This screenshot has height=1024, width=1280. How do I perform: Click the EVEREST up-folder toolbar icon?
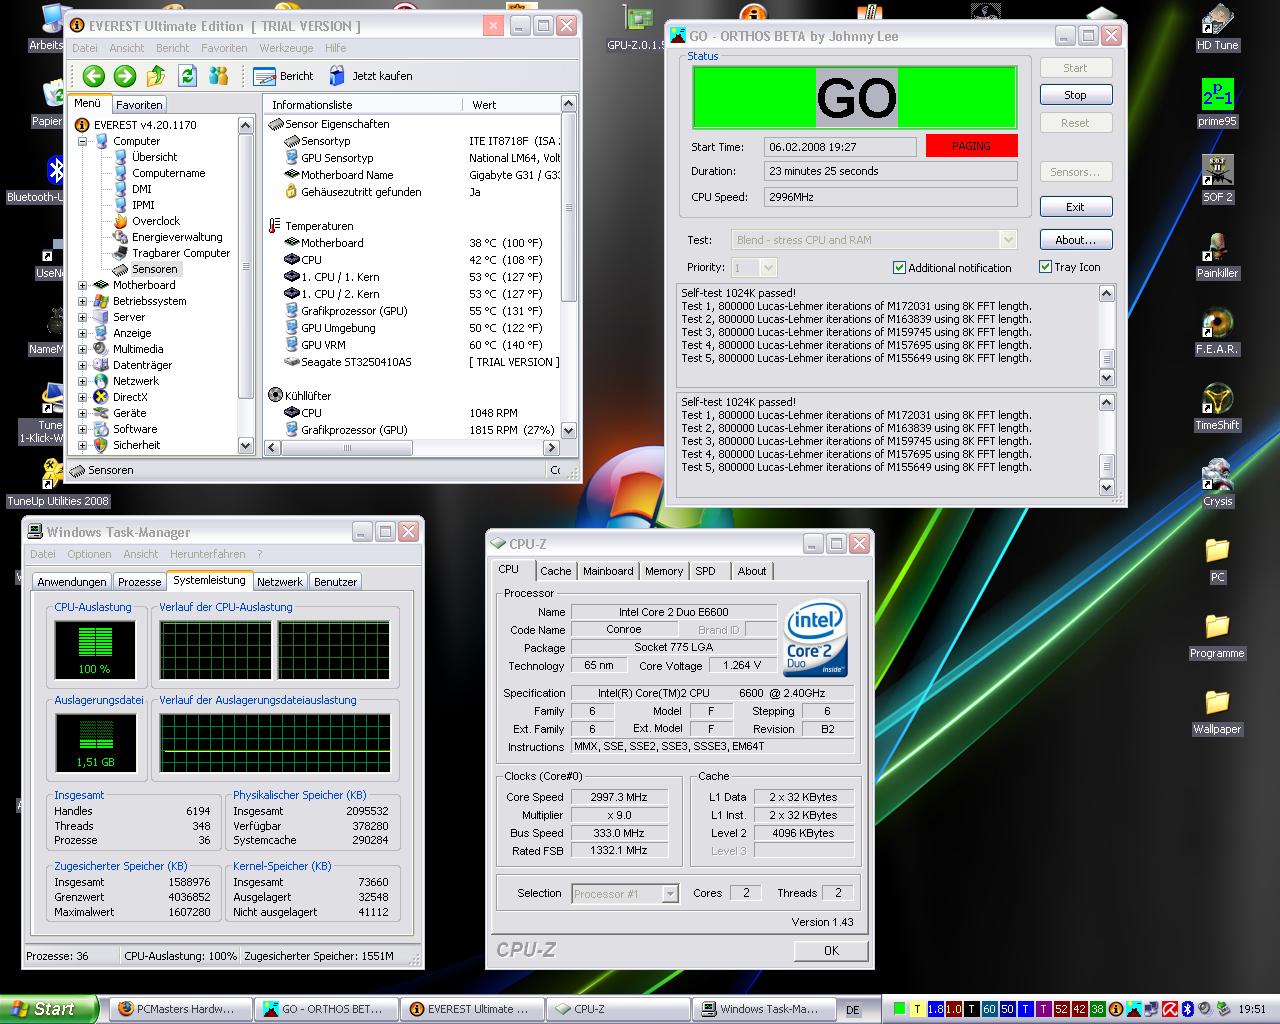coord(156,75)
